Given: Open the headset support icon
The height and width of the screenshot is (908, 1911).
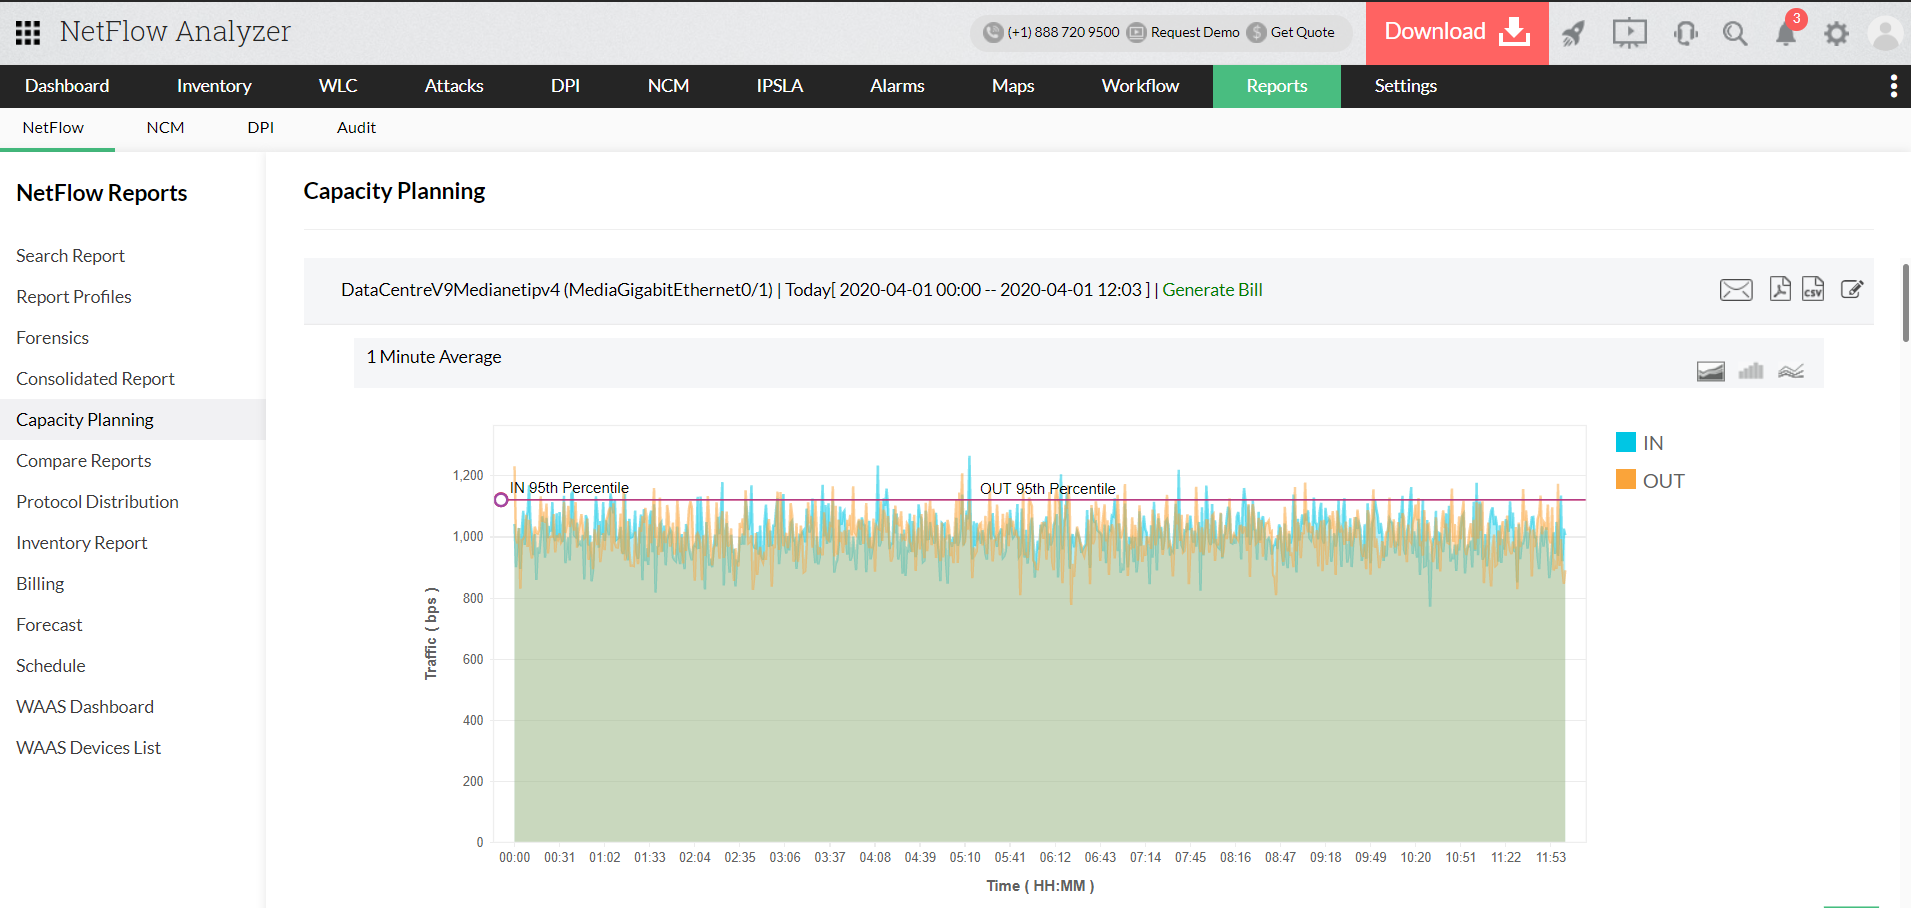Looking at the screenshot, I should (1685, 34).
